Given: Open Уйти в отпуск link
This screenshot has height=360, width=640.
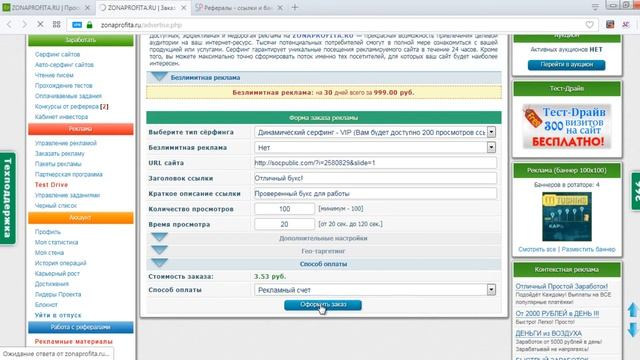Looking at the screenshot, I should tap(58, 315).
